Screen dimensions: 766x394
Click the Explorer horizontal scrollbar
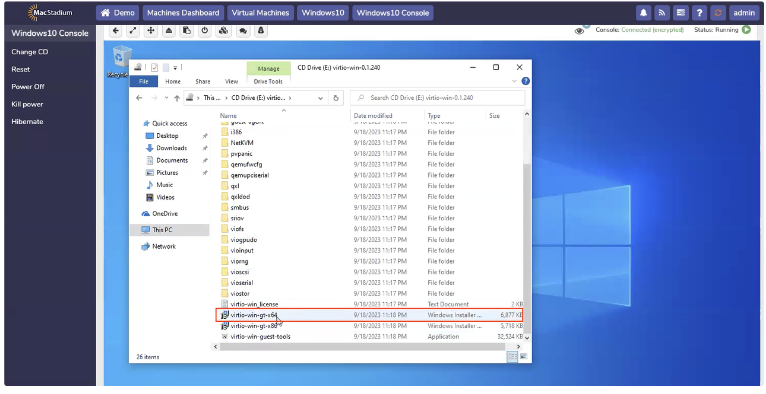click(x=362, y=347)
